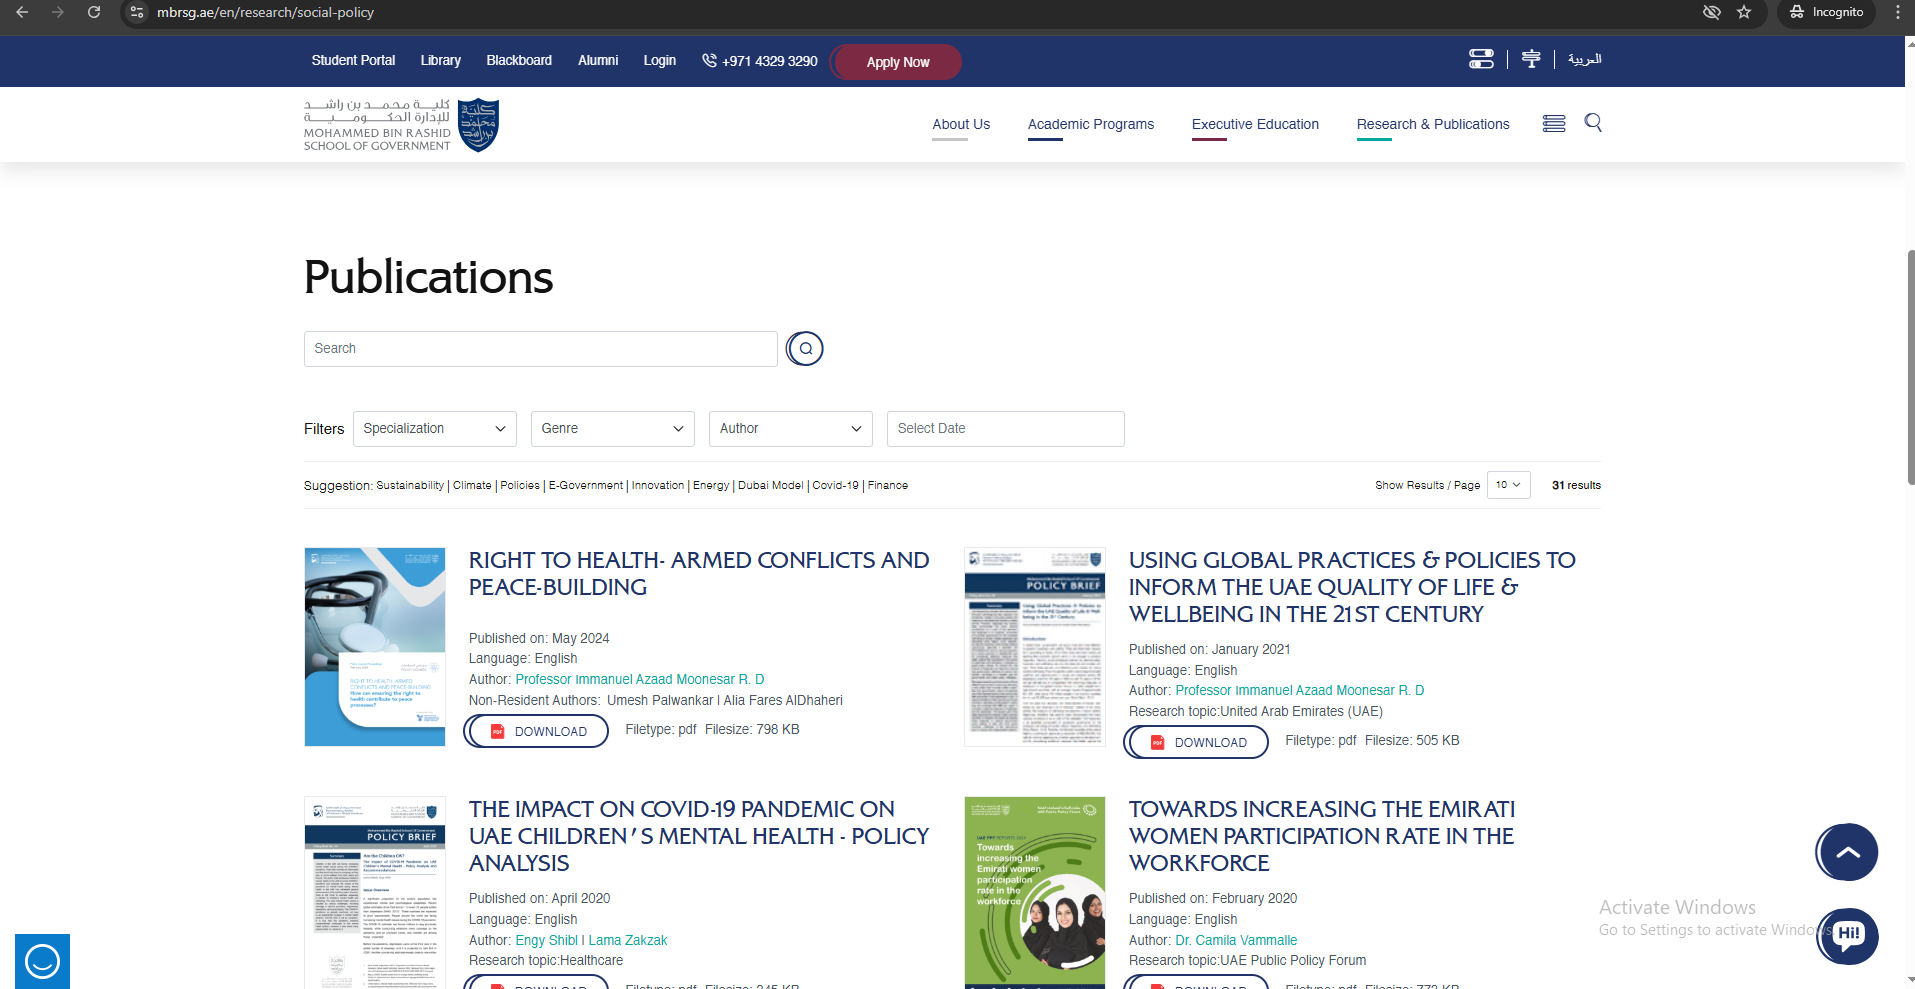Image resolution: width=1915 pixels, height=989 pixels.
Task: Click the scroll-to-top arrow button
Action: [1847, 852]
